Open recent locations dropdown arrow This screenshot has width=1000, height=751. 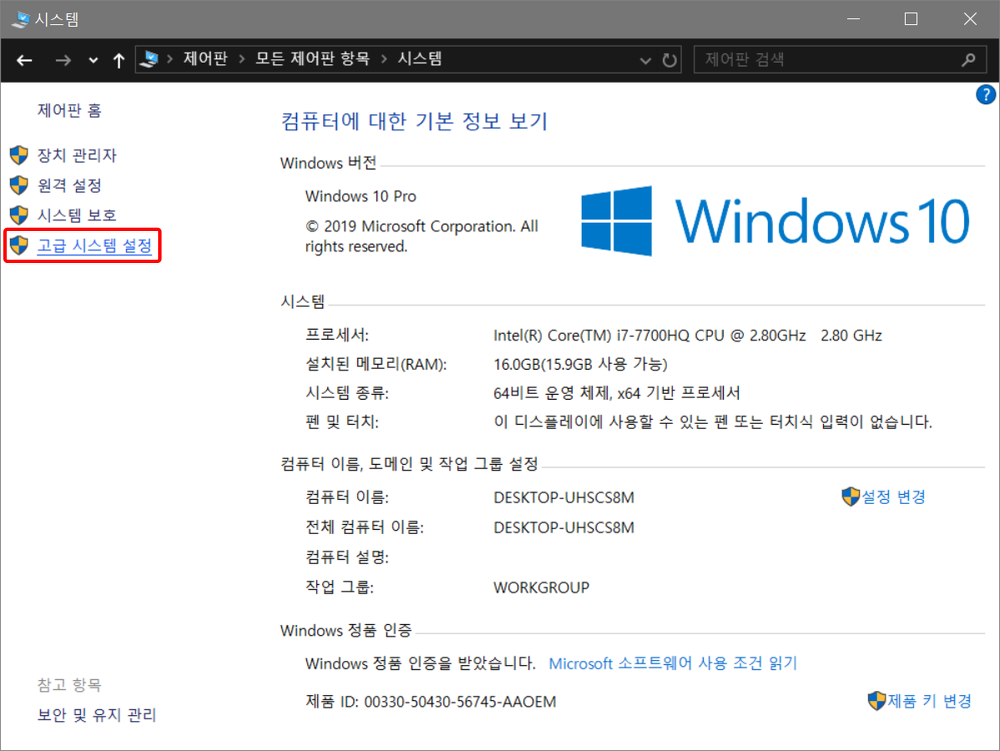93,61
